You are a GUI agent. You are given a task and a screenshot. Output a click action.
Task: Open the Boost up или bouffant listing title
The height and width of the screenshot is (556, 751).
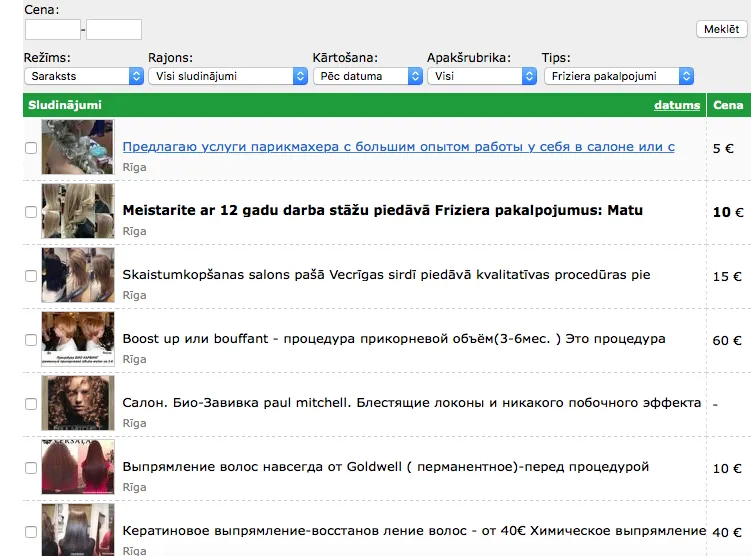click(394, 339)
